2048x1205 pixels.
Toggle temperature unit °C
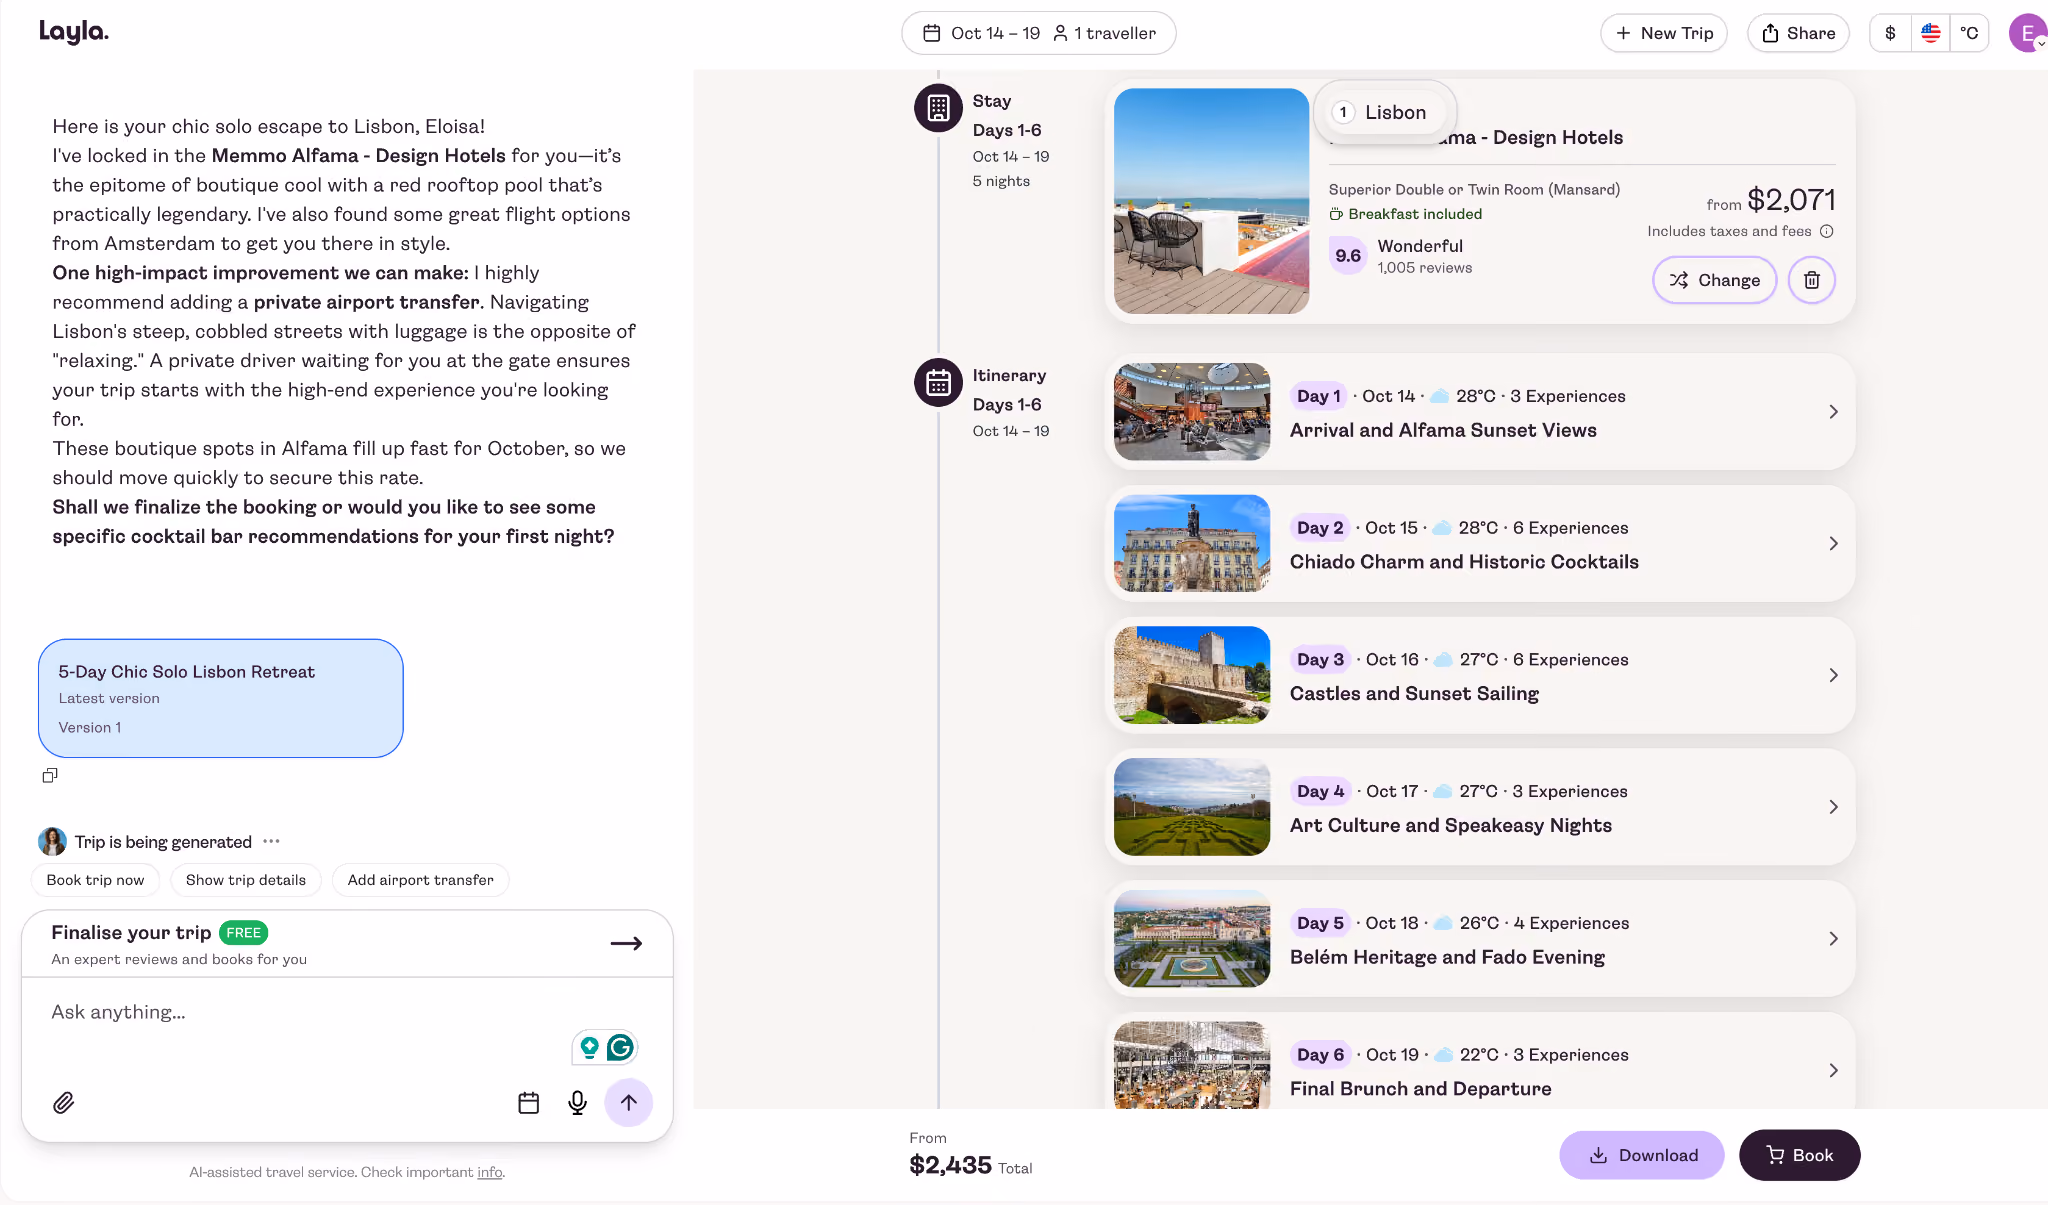pos(1969,33)
